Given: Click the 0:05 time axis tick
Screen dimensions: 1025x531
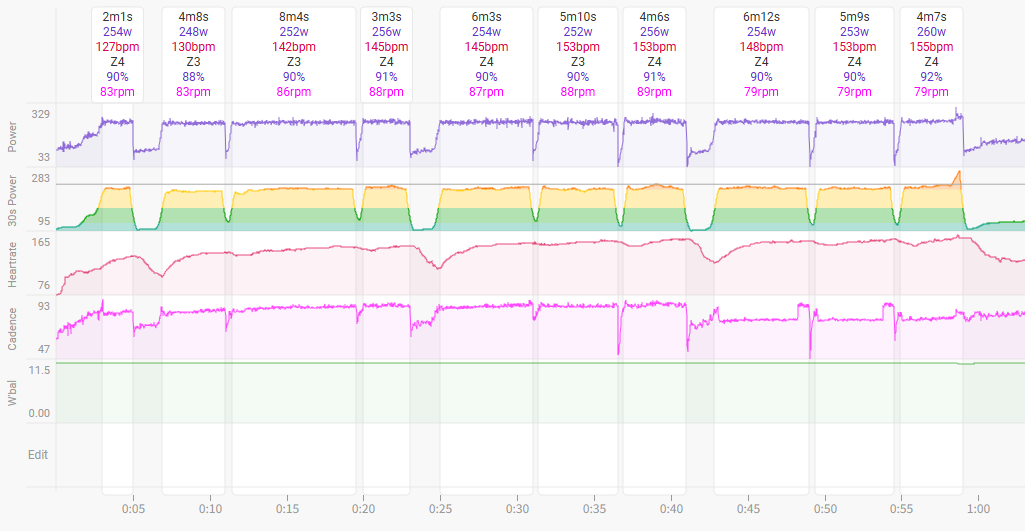Looking at the screenshot, I should point(133,508).
